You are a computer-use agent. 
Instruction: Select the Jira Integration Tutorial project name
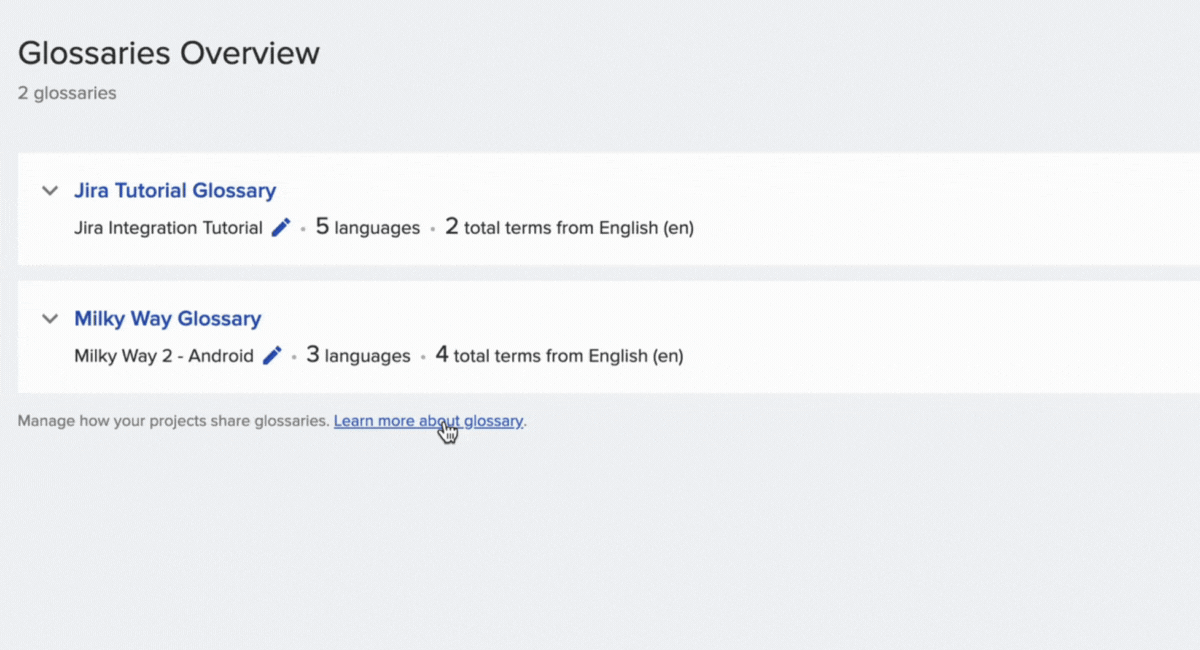[x=168, y=228]
